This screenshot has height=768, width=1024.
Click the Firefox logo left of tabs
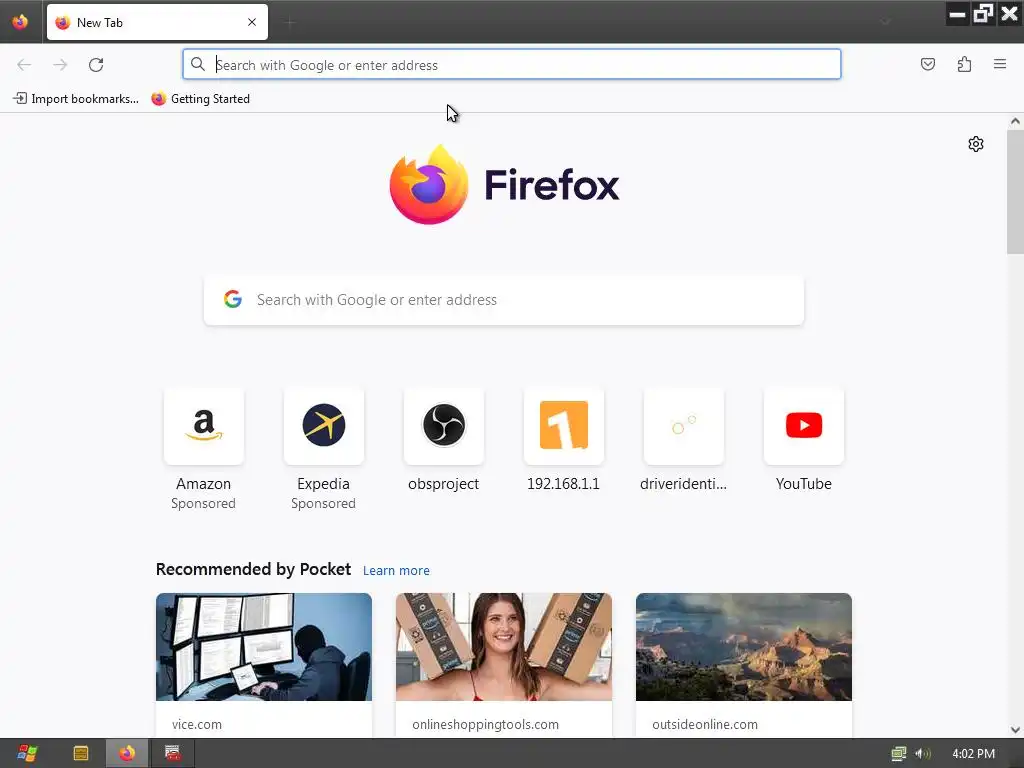[x=20, y=22]
